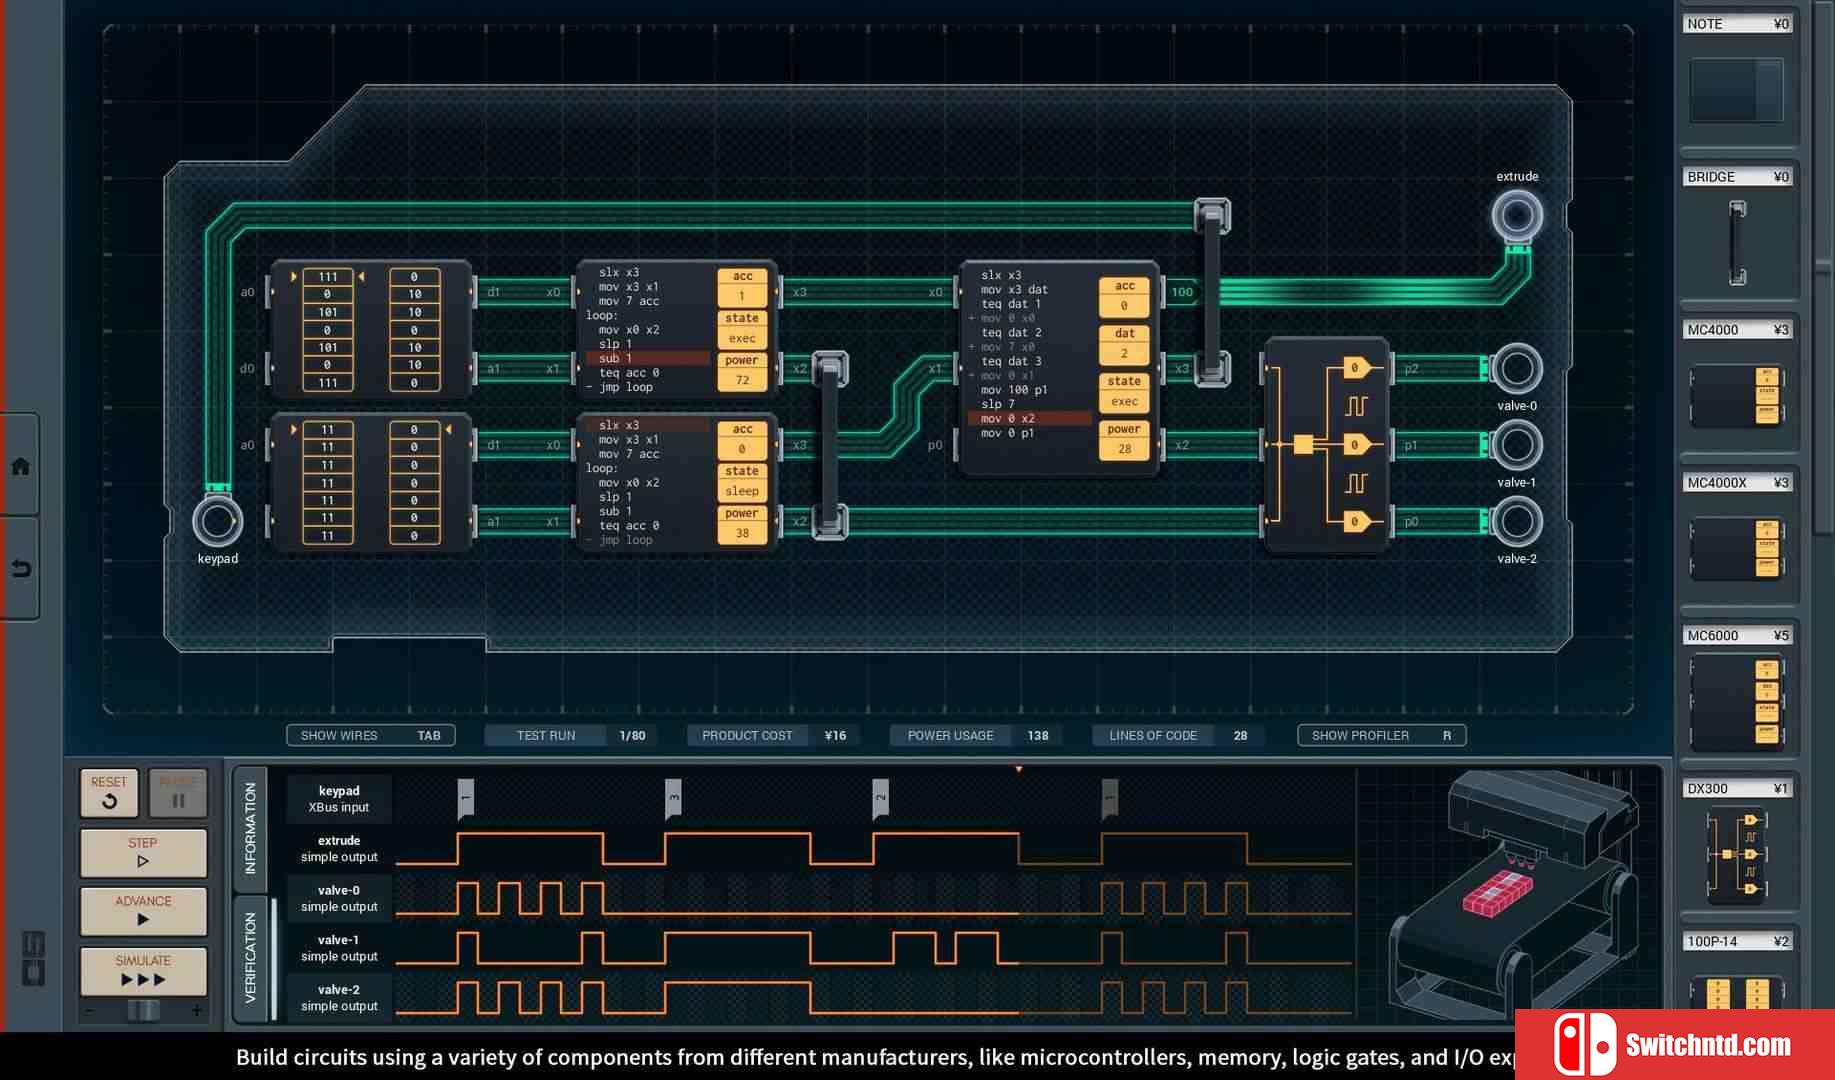
Task: Click the STEP button
Action: [143, 852]
